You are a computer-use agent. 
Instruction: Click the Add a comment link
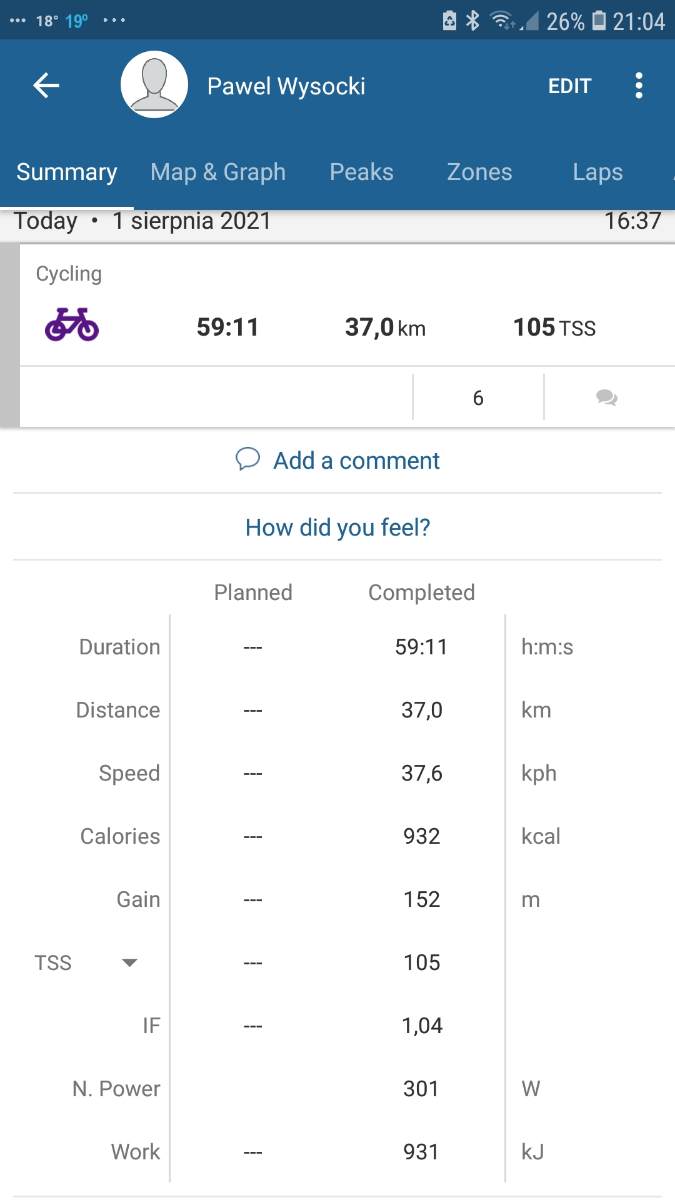[356, 461]
